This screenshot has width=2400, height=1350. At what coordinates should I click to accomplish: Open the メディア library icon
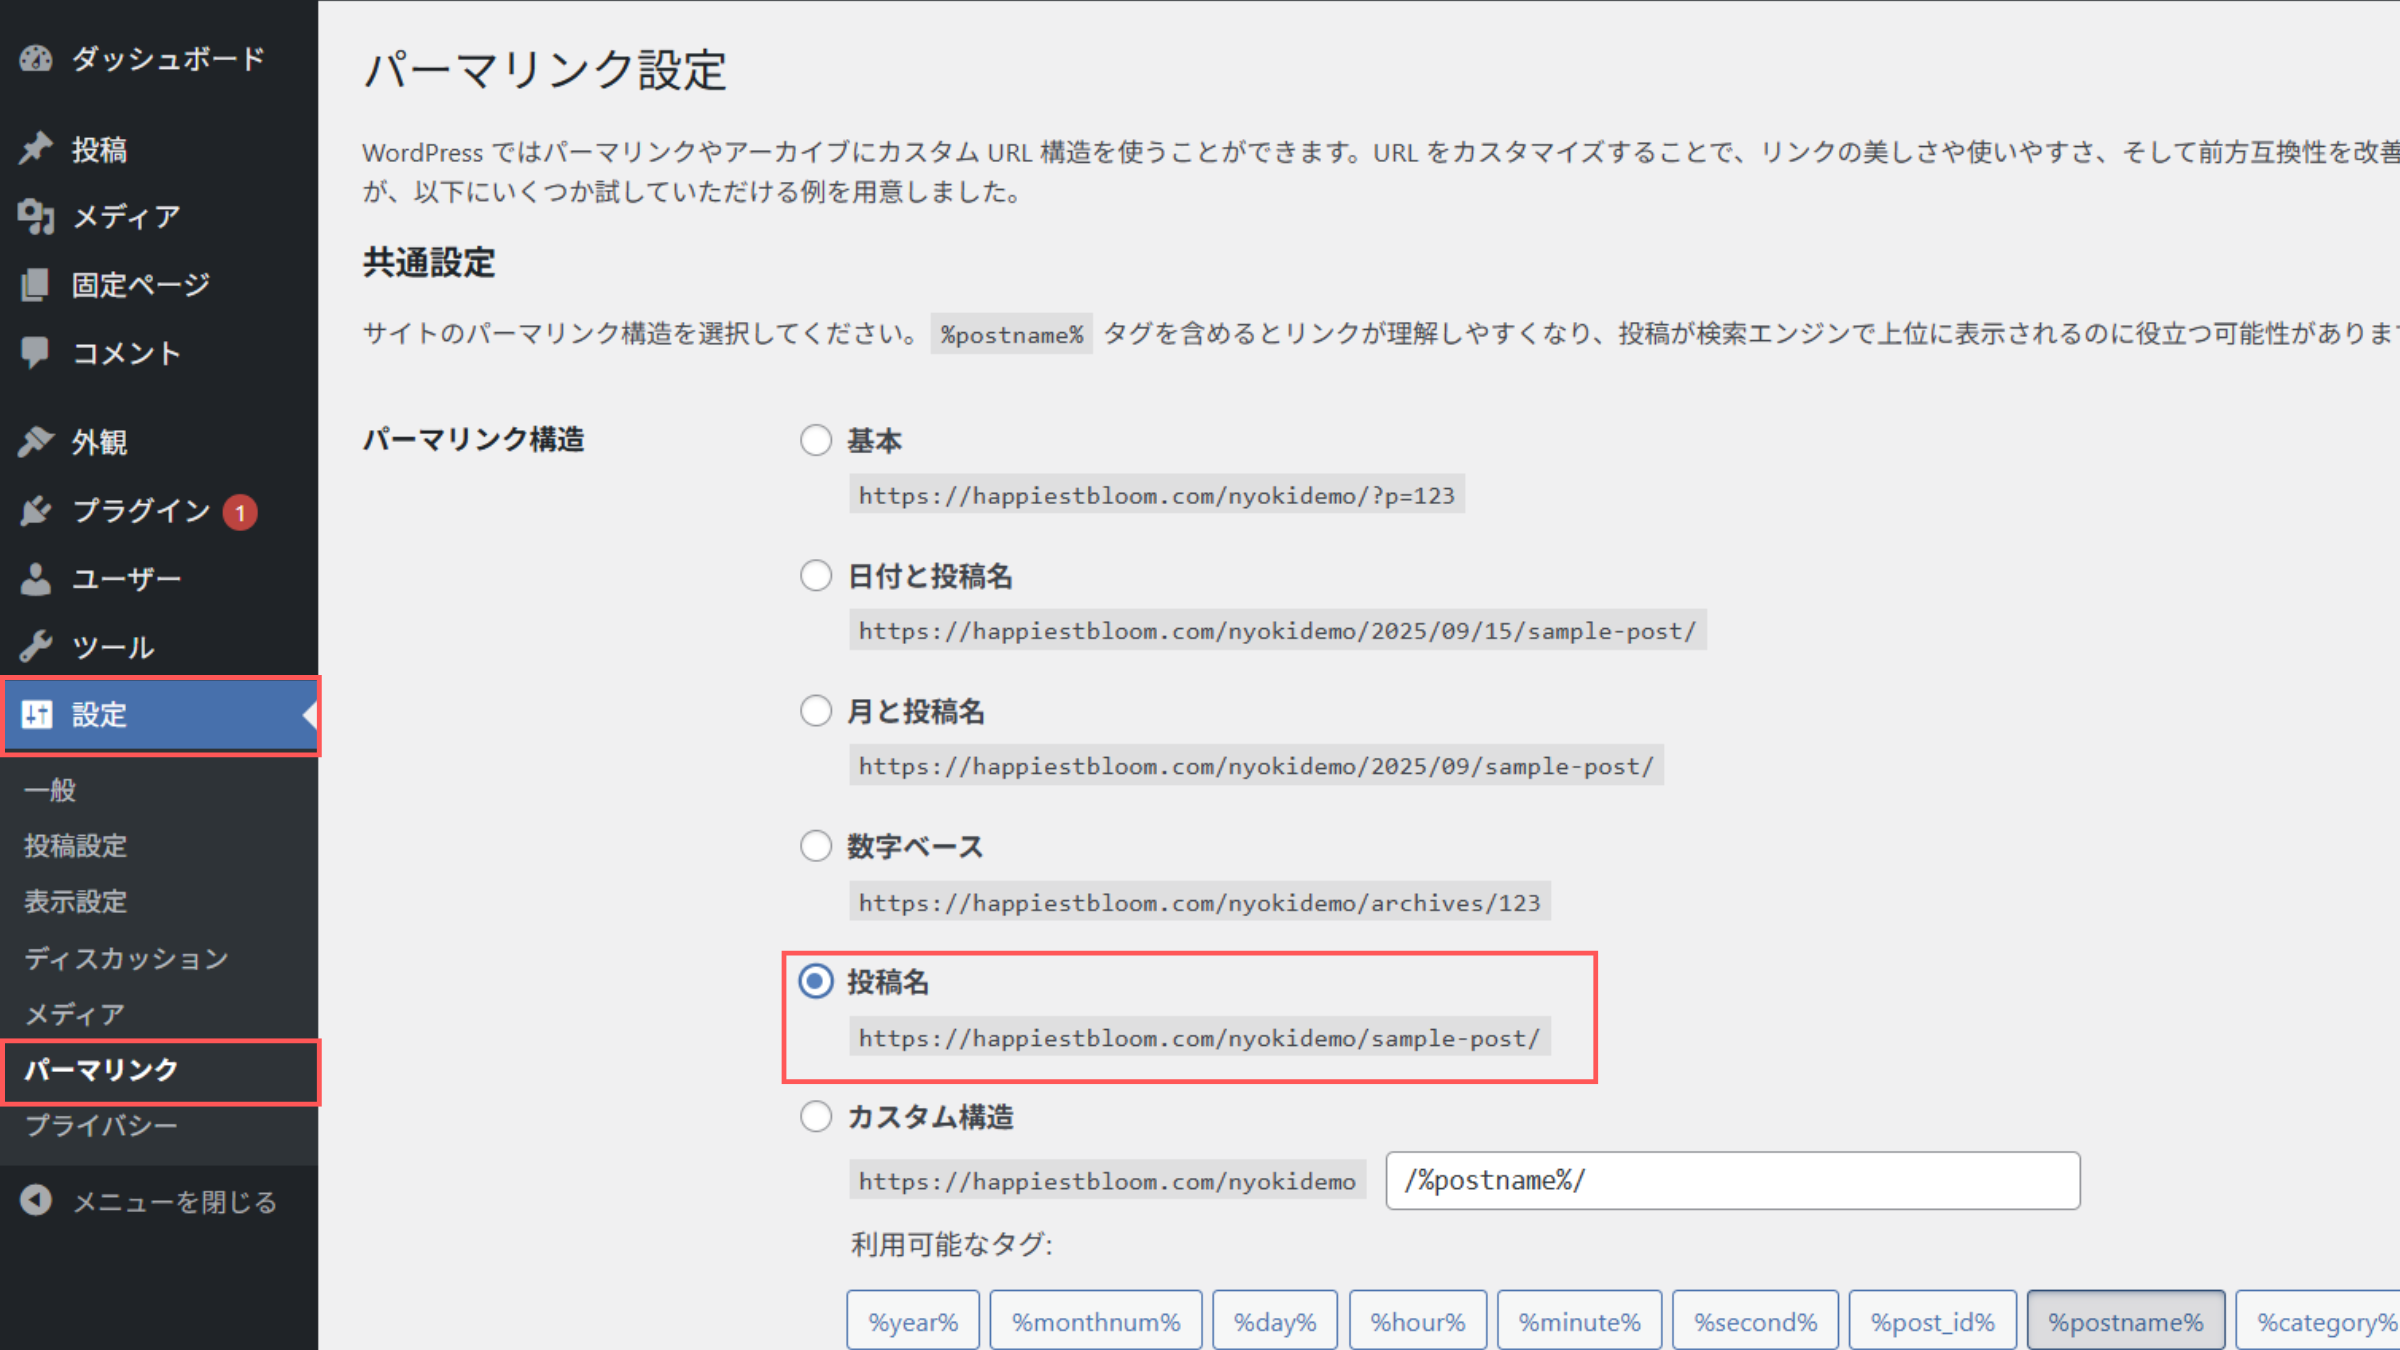pos(36,216)
